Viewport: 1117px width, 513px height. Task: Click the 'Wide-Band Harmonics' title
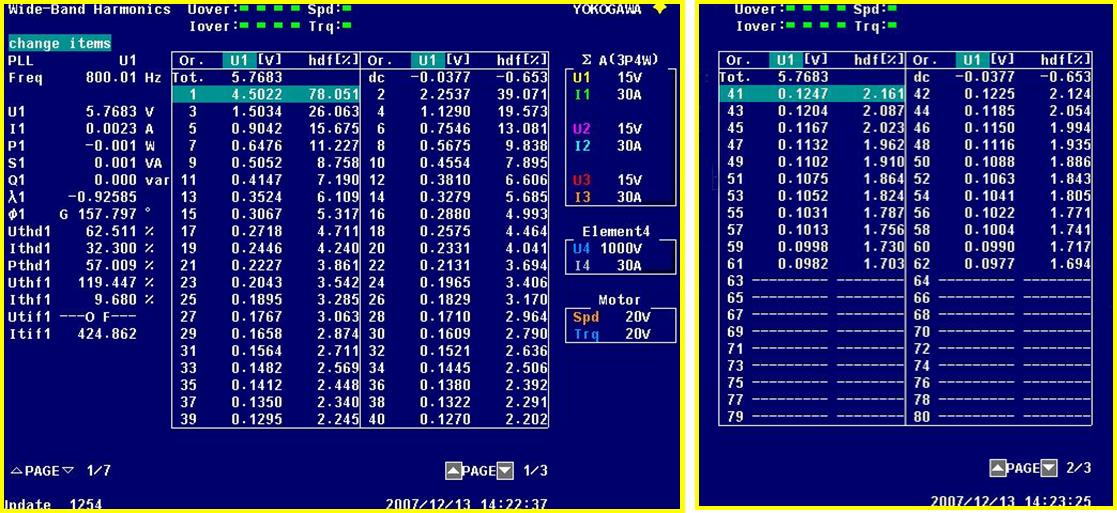coord(89,9)
